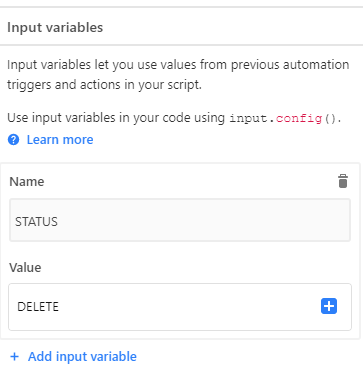This screenshot has width=363, height=376.
Task: Click empty space right of the STATUS name text
Action: coord(203,221)
